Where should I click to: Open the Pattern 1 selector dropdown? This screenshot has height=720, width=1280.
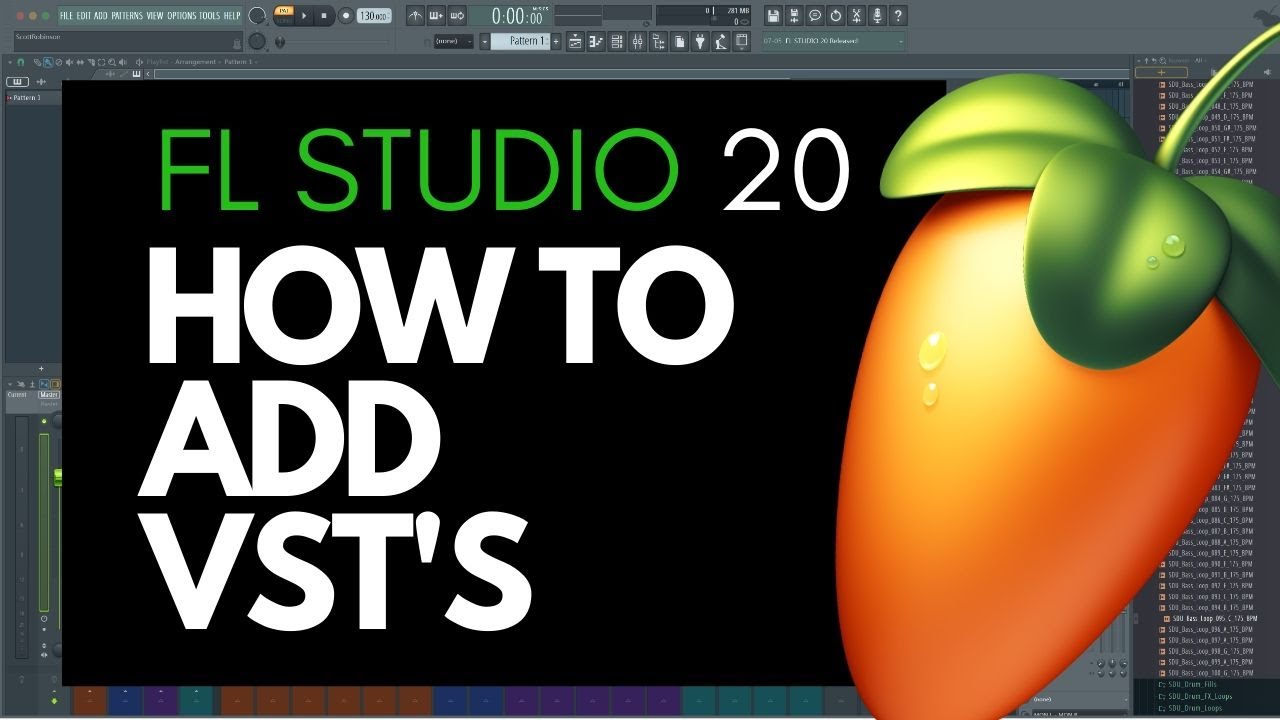point(520,41)
